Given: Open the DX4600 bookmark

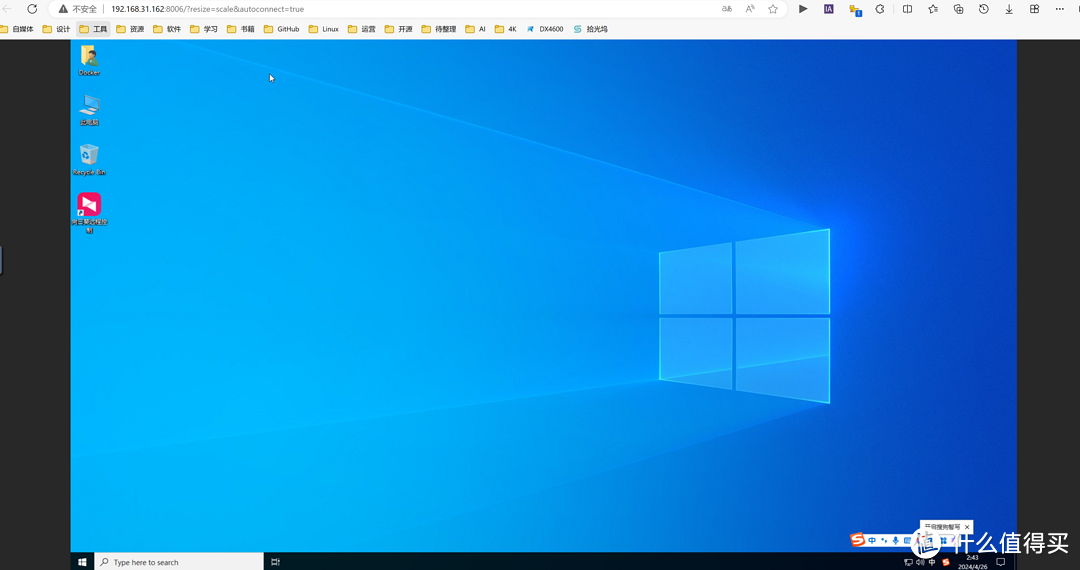Looking at the screenshot, I should coord(545,29).
